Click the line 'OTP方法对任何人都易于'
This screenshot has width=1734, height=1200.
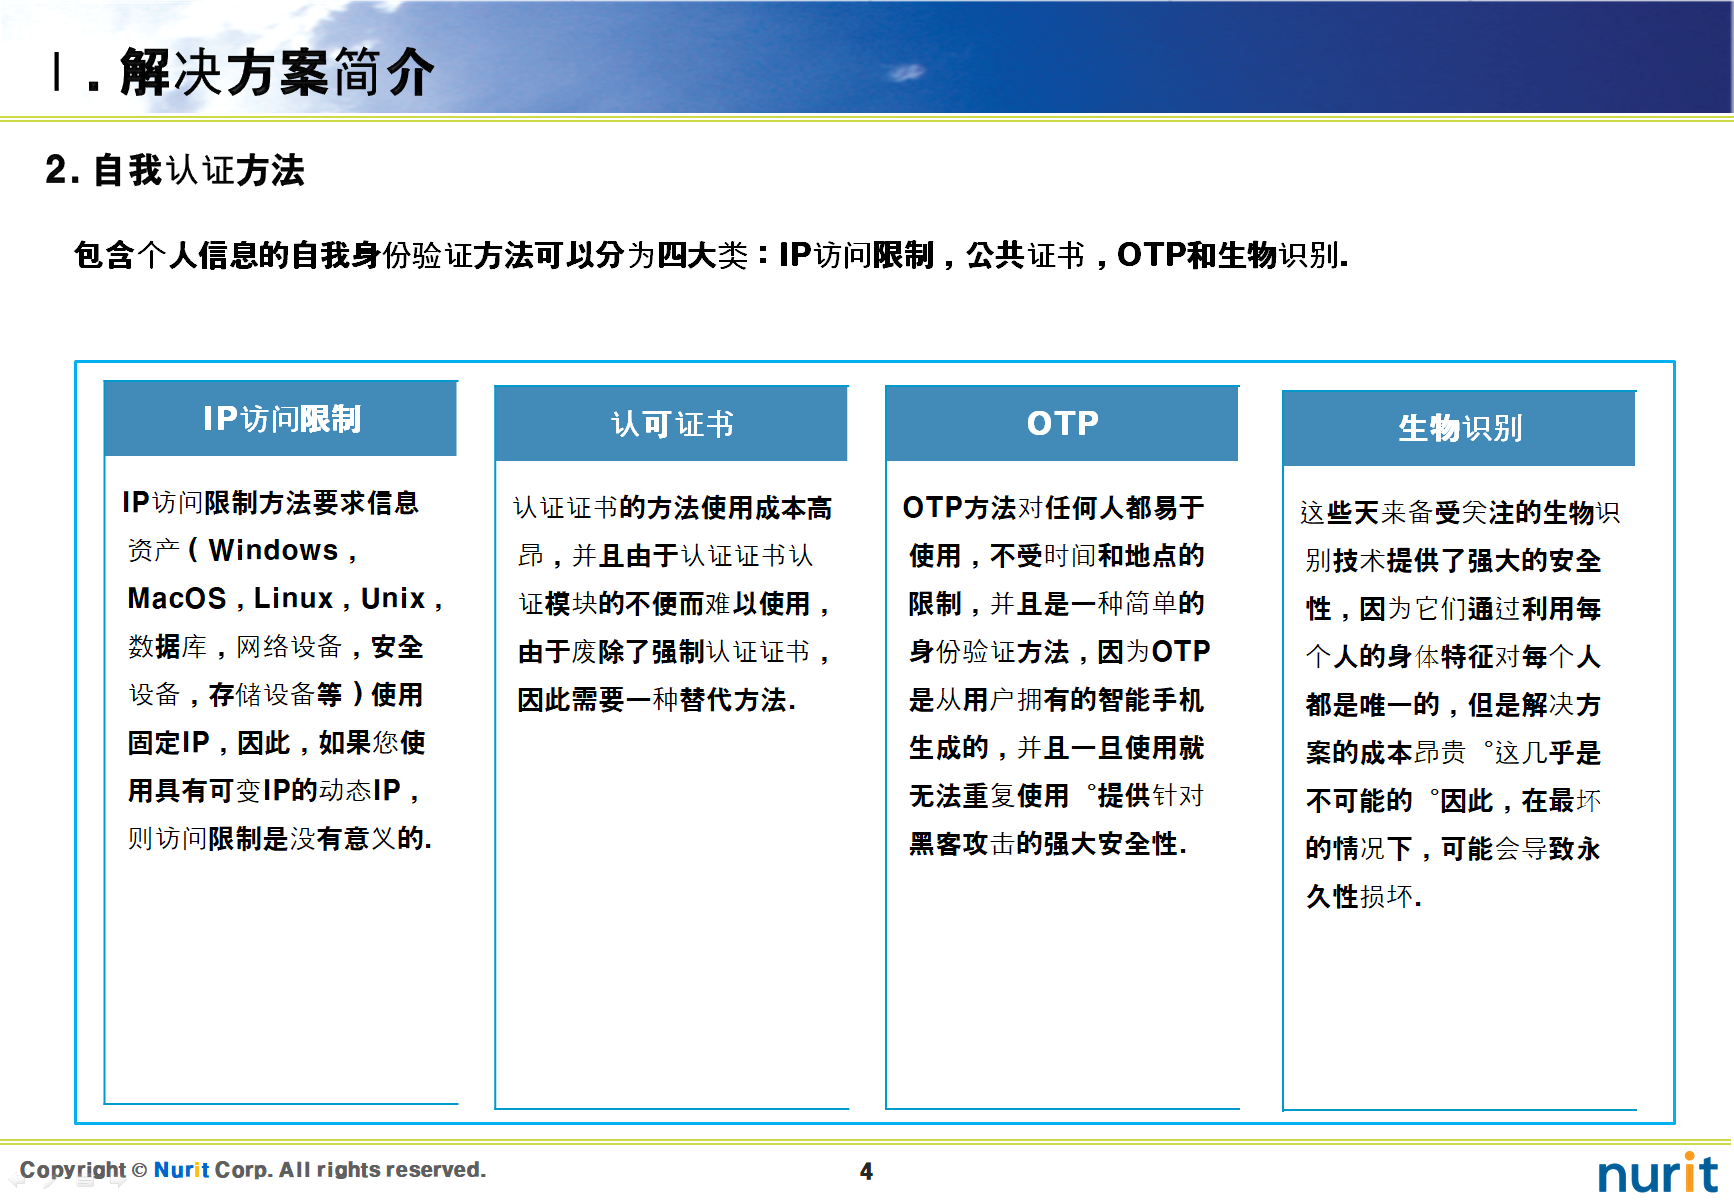[1053, 507]
